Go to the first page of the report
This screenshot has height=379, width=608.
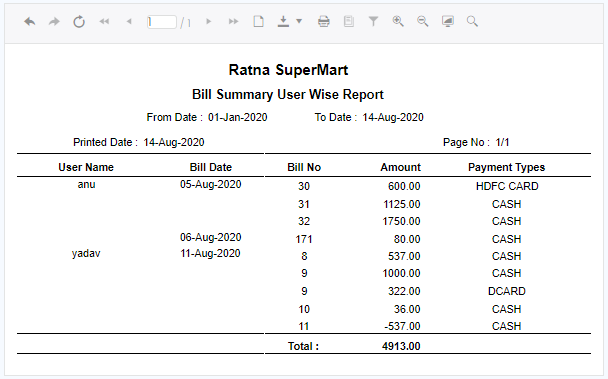pyautogui.click(x=104, y=21)
